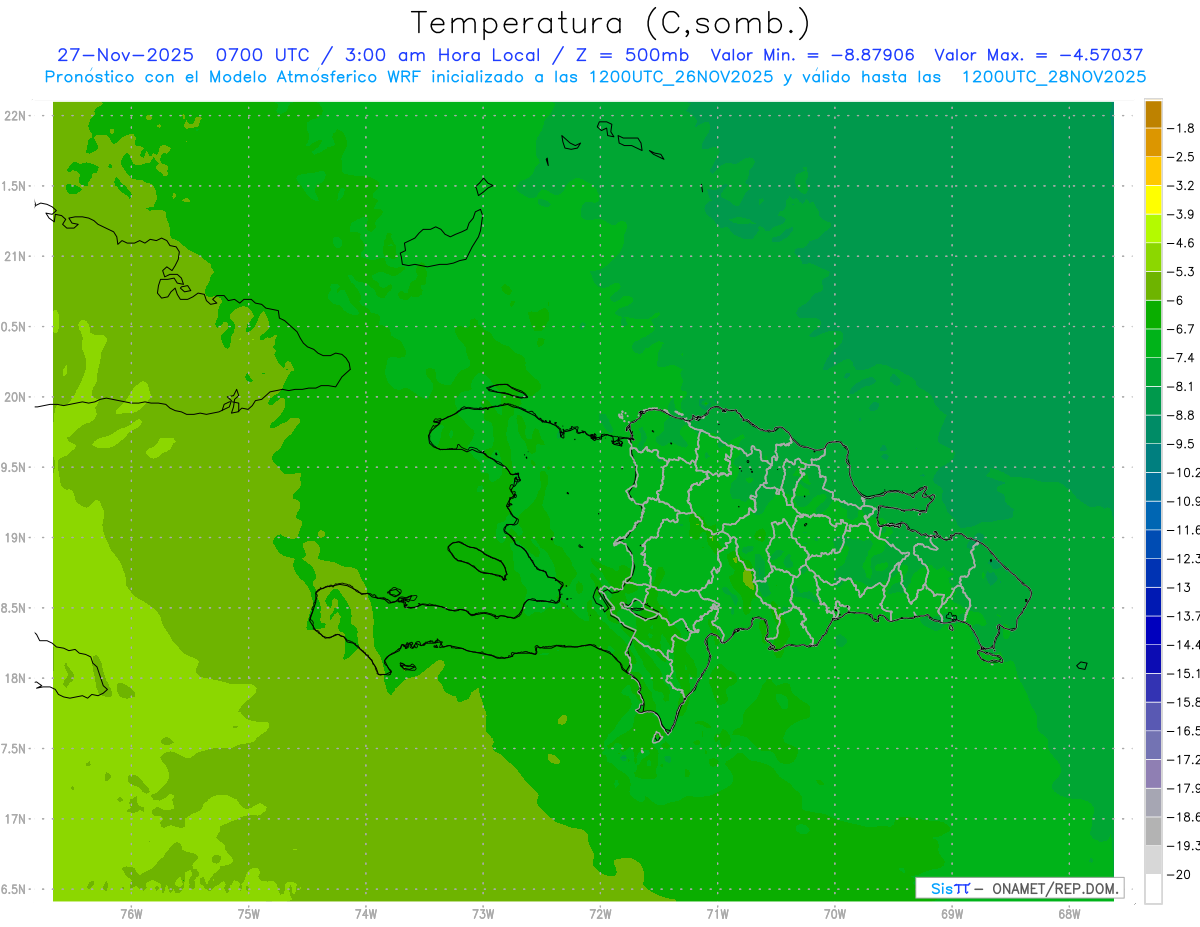The height and width of the screenshot is (927, 1200).
Task: Click the "-20" color scale label
Action: tap(1179, 874)
